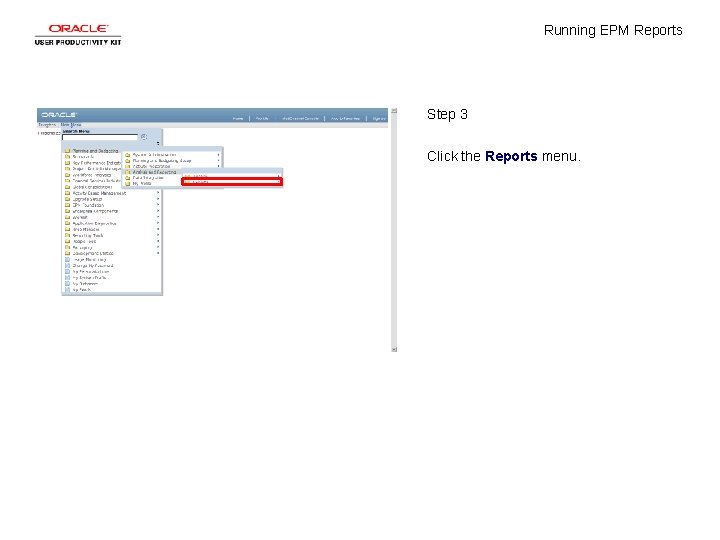Open the Activity Preparation submenu folder
The height and width of the screenshot is (540, 720).
[x=152, y=167]
